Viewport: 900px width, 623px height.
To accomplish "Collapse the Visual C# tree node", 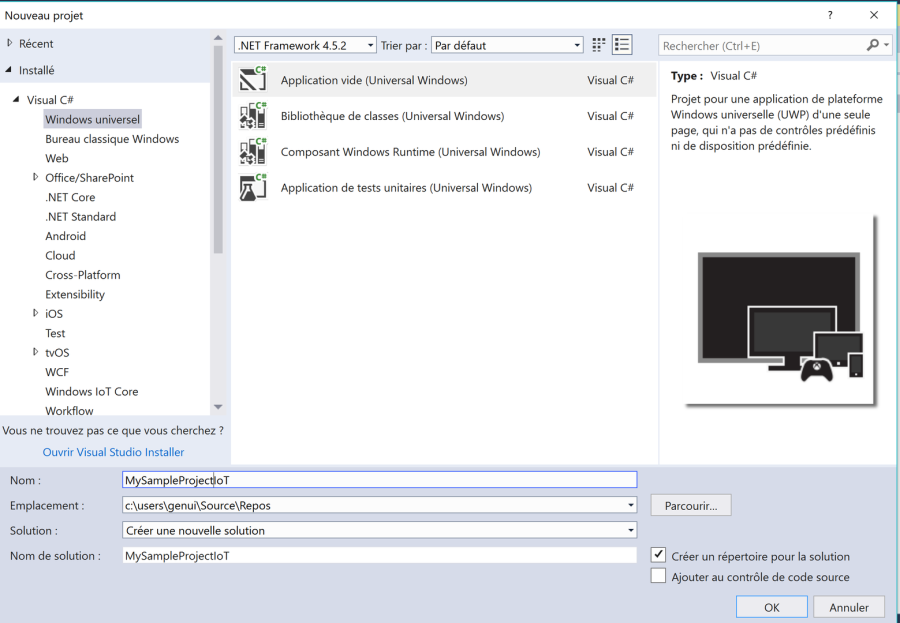I will point(17,99).
